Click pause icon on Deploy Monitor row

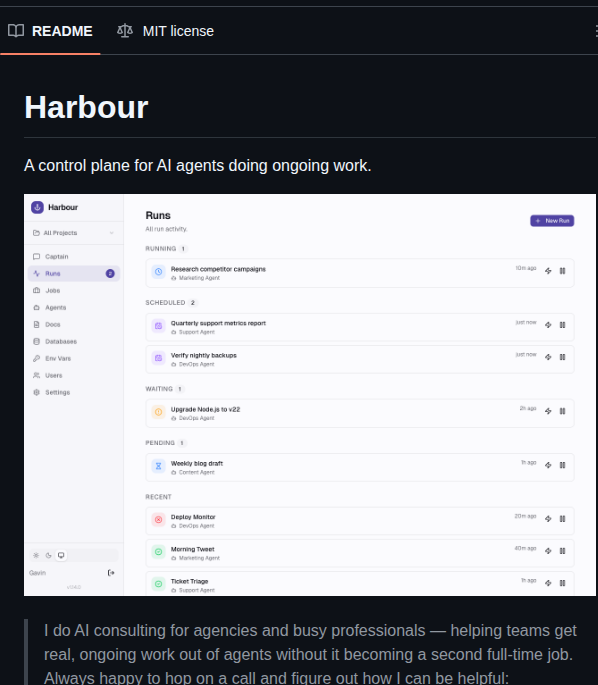[x=563, y=519]
